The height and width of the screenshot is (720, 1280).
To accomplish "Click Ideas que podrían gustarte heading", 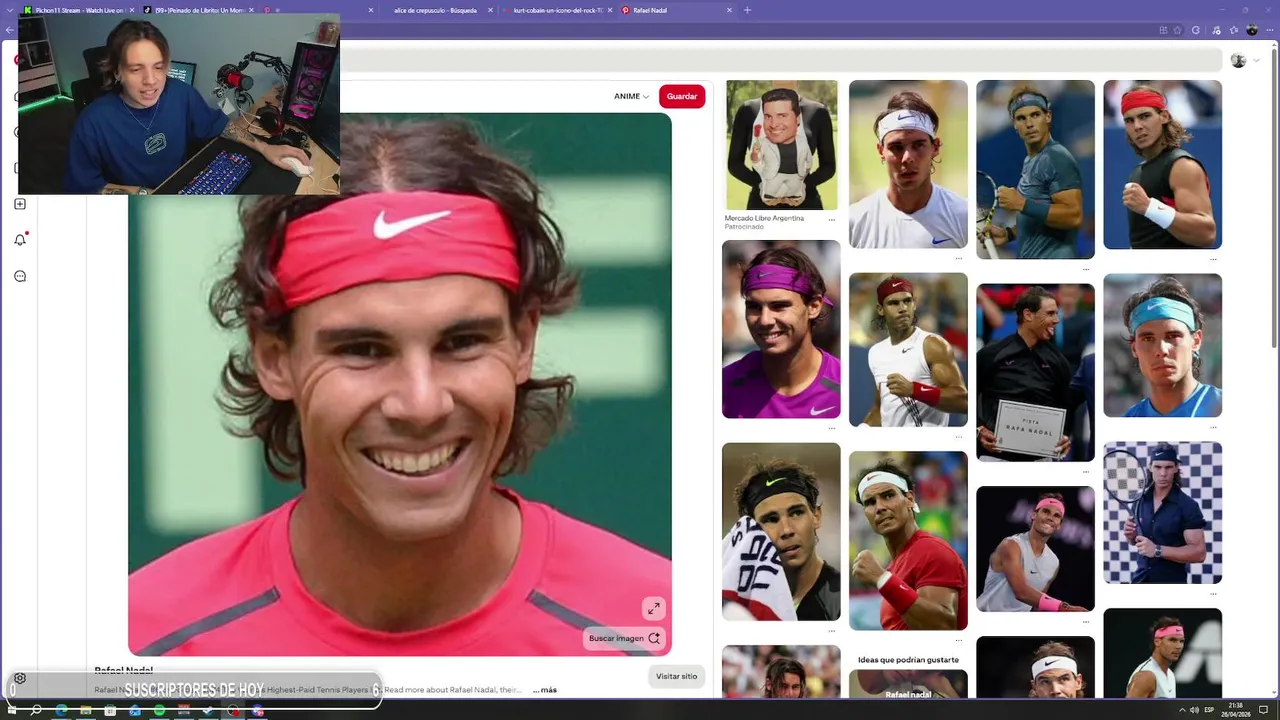I will coord(908,660).
